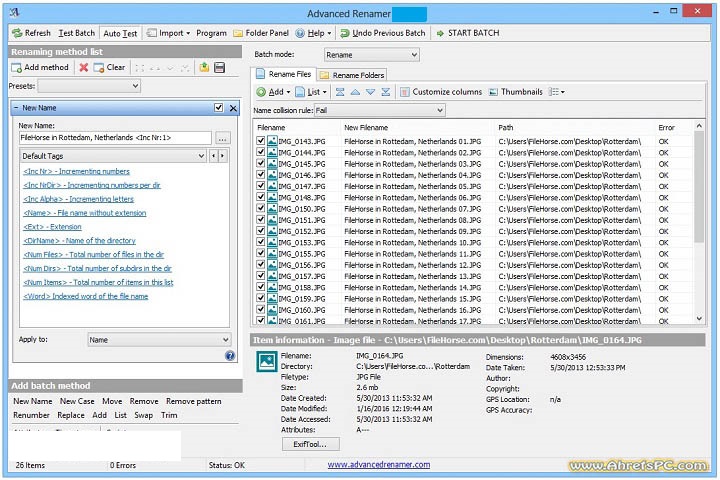Click the ExifTool... button
This screenshot has width=720, height=480.
click(311, 444)
